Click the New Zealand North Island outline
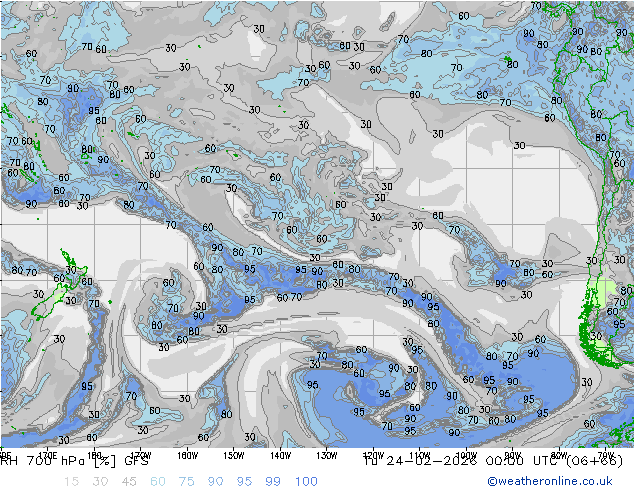The height and width of the screenshot is (490, 634). tap(74, 267)
